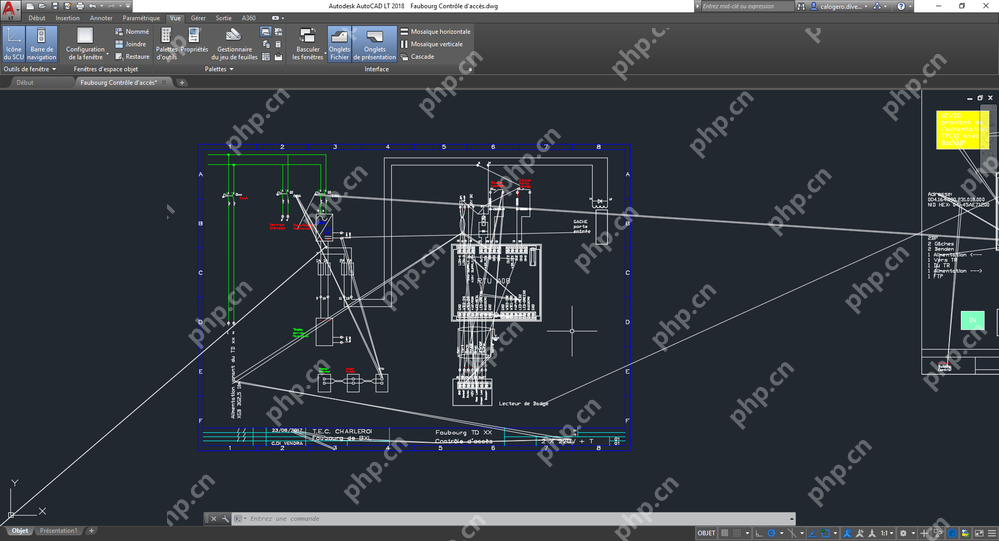Viewport: 999px width, 541px height.
Task: Click the RTU A08 label in drawing
Action: (x=494, y=280)
